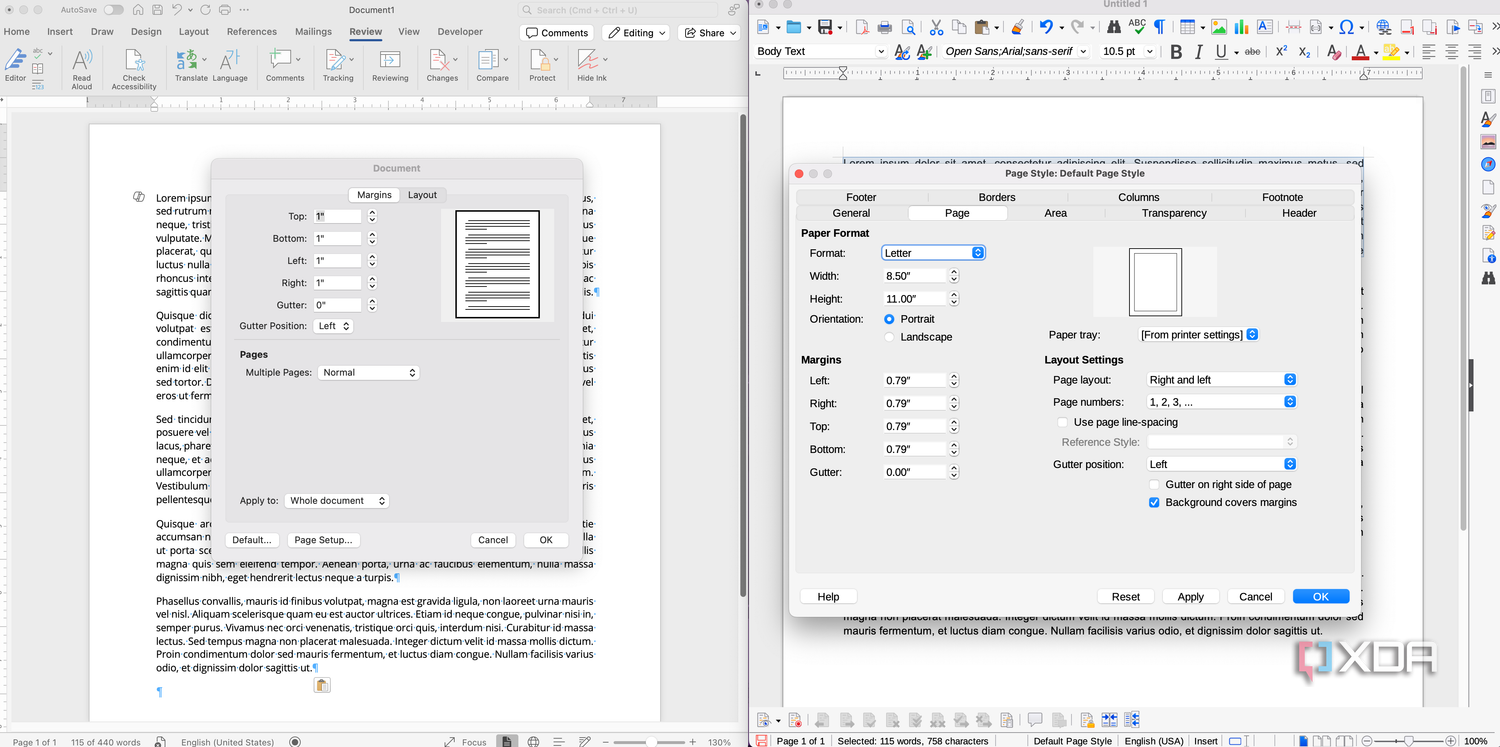Select the Portrait orientation radio button
The width and height of the screenshot is (1500, 747).
pyautogui.click(x=889, y=319)
